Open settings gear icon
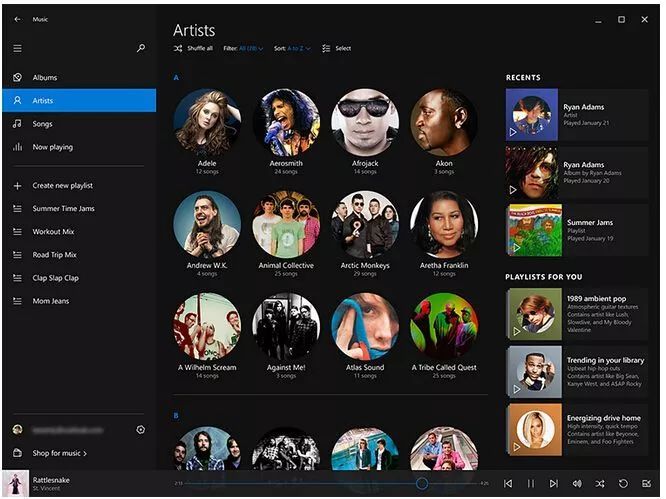Image resolution: width=666 pixels, height=499 pixels. pyautogui.click(x=141, y=430)
